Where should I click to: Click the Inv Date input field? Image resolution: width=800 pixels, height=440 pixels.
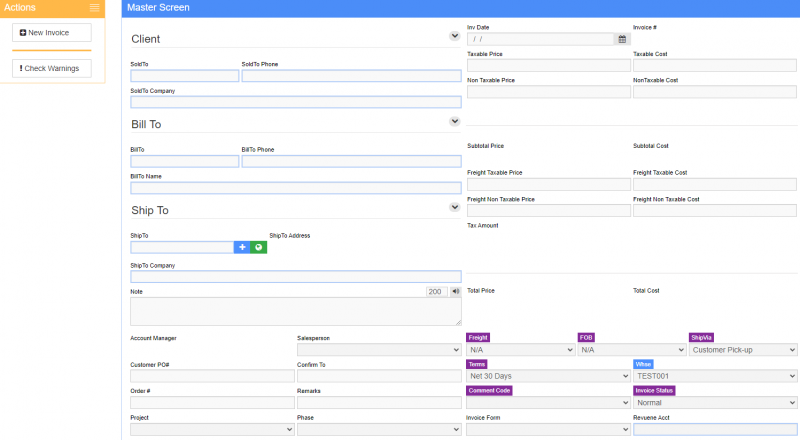point(540,39)
